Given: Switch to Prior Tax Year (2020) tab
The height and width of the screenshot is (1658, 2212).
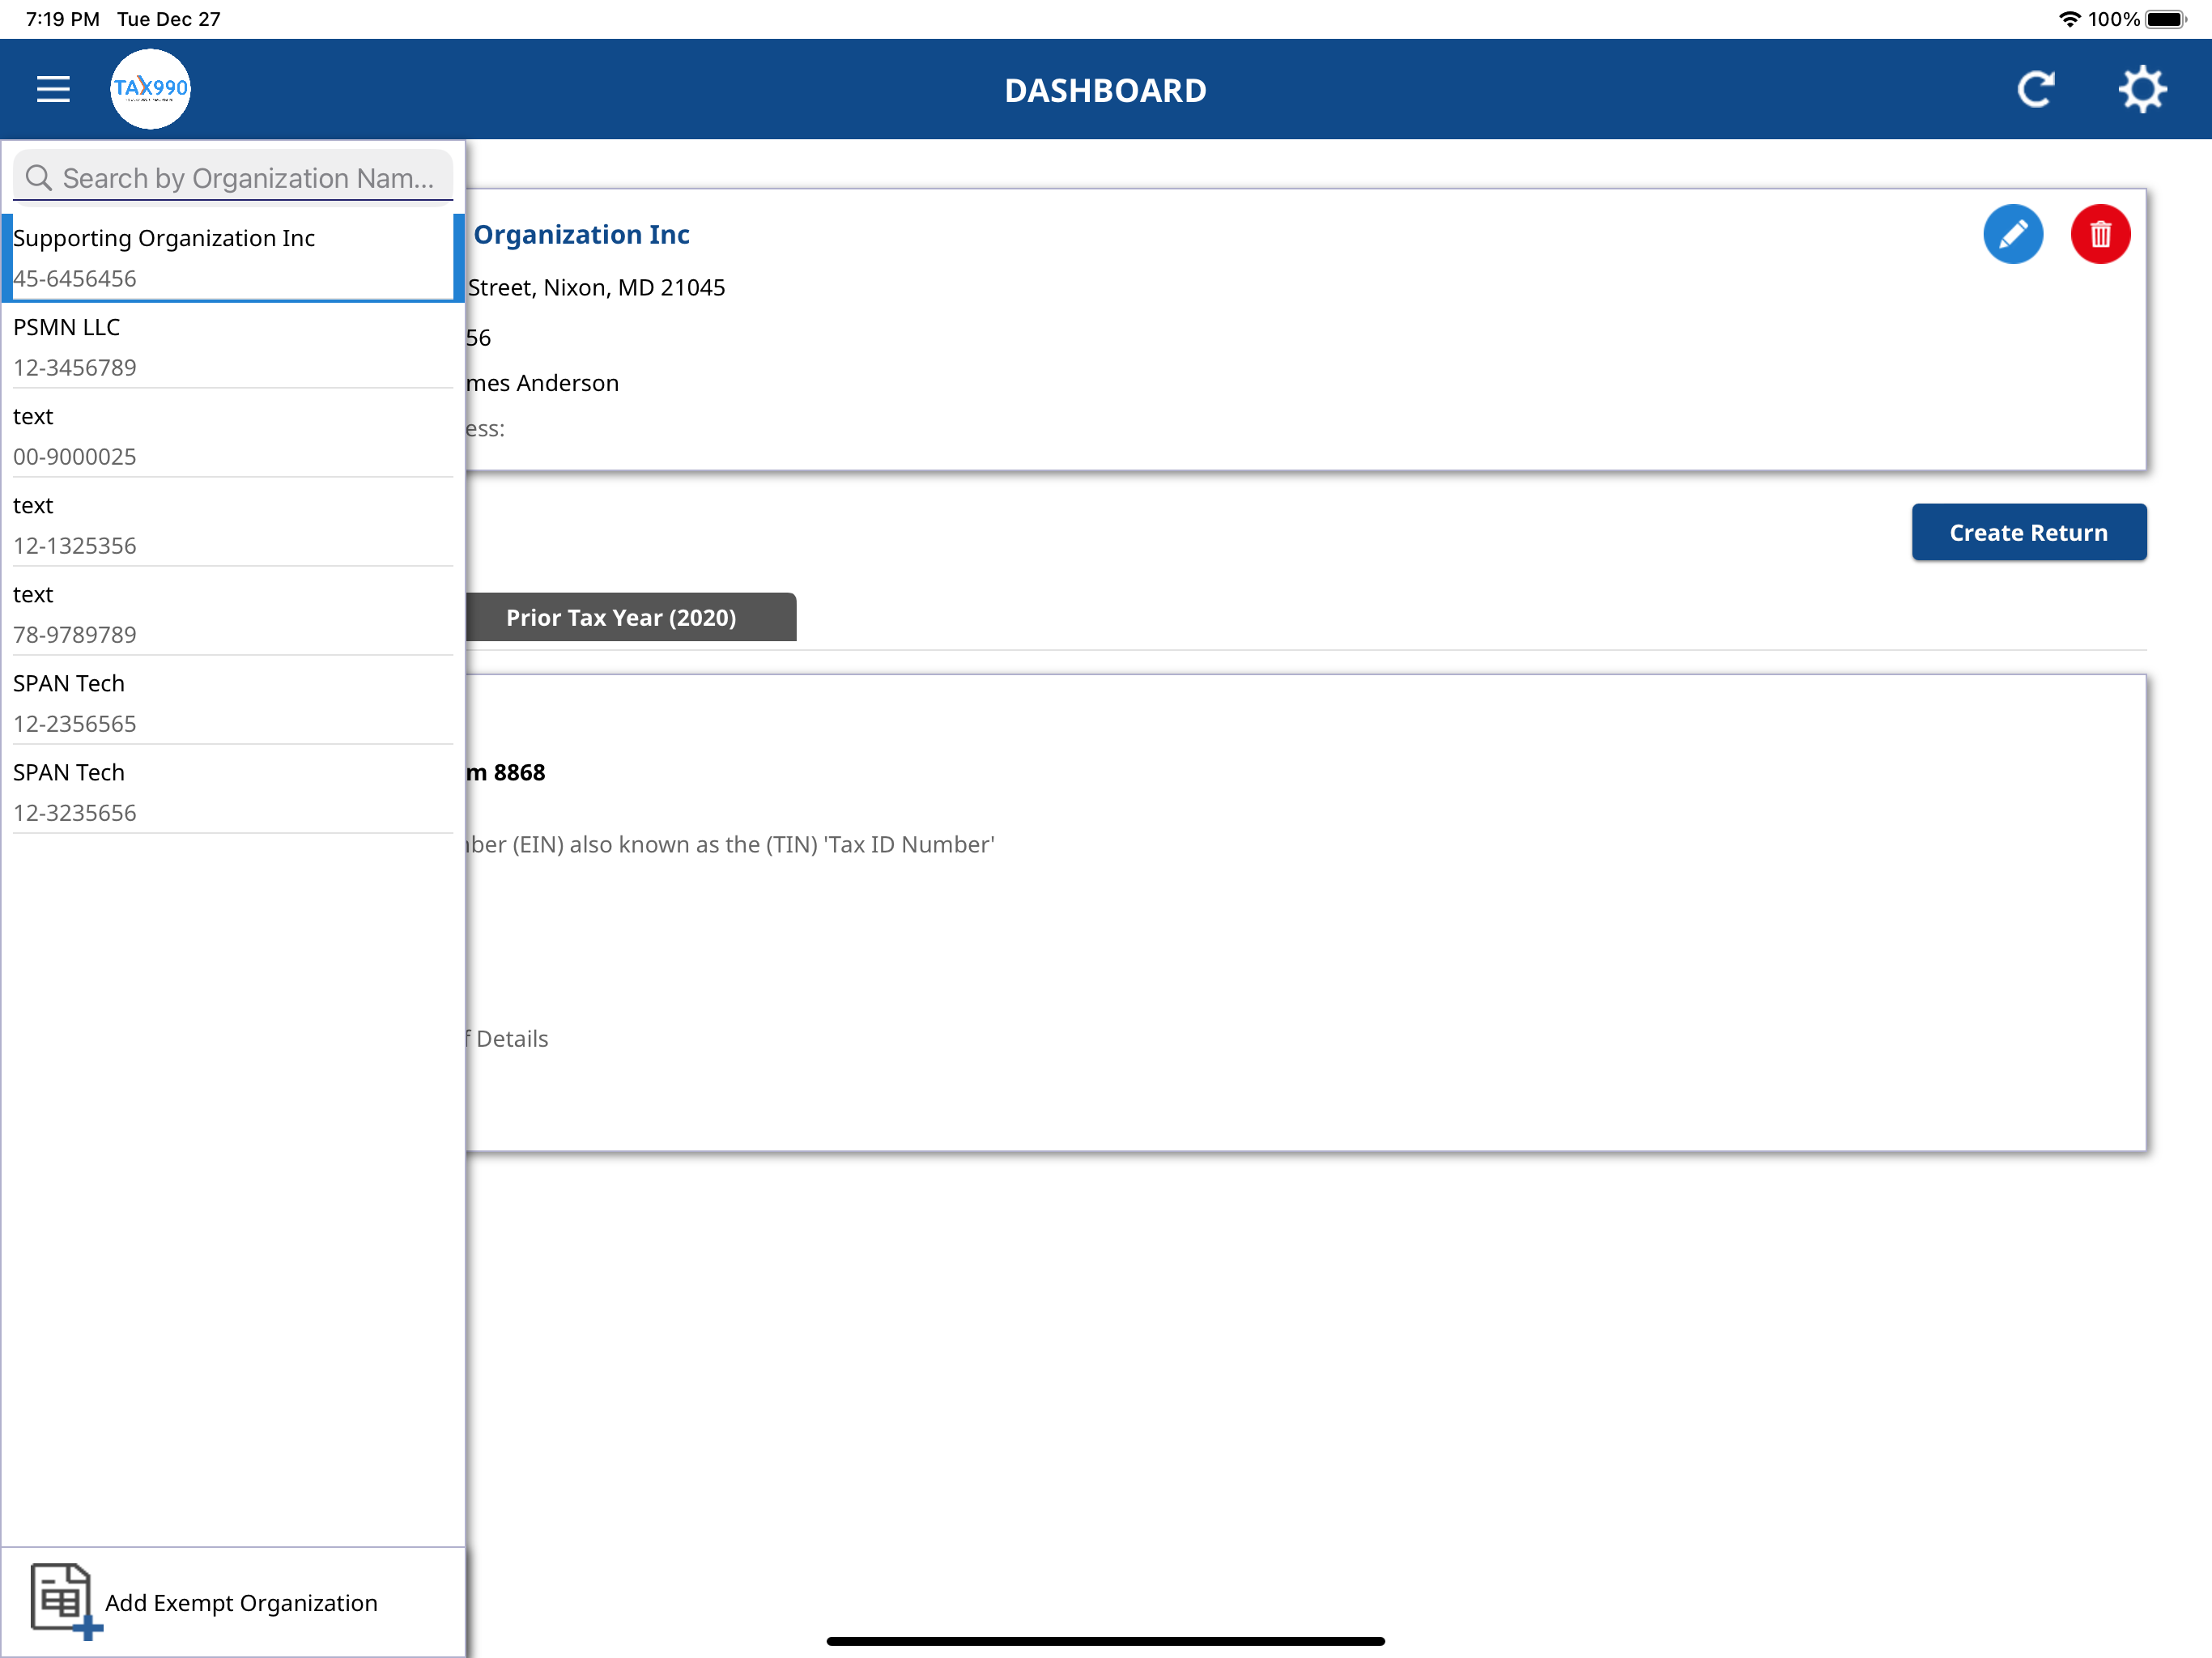Looking at the screenshot, I should click(631, 617).
